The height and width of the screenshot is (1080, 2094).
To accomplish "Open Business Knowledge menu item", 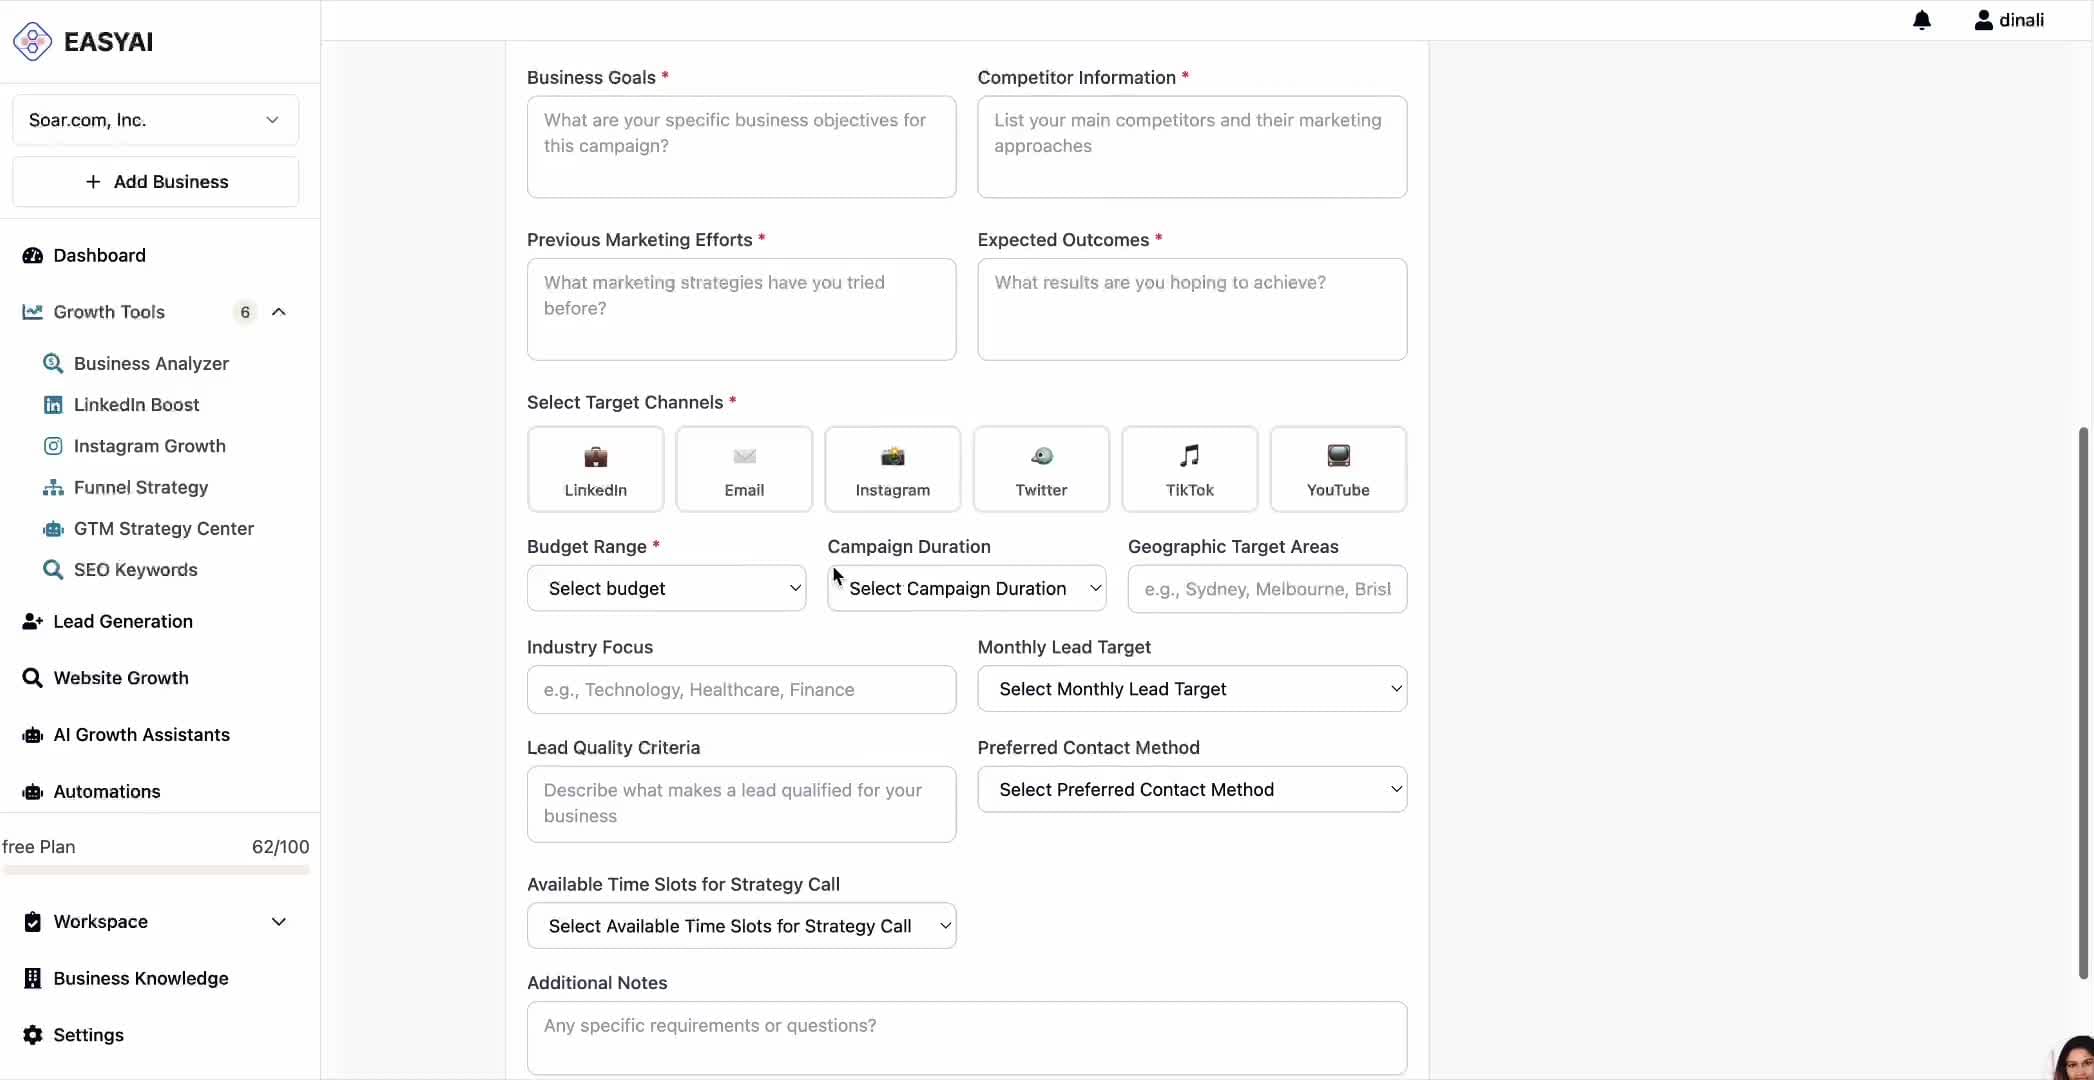I will (x=141, y=978).
